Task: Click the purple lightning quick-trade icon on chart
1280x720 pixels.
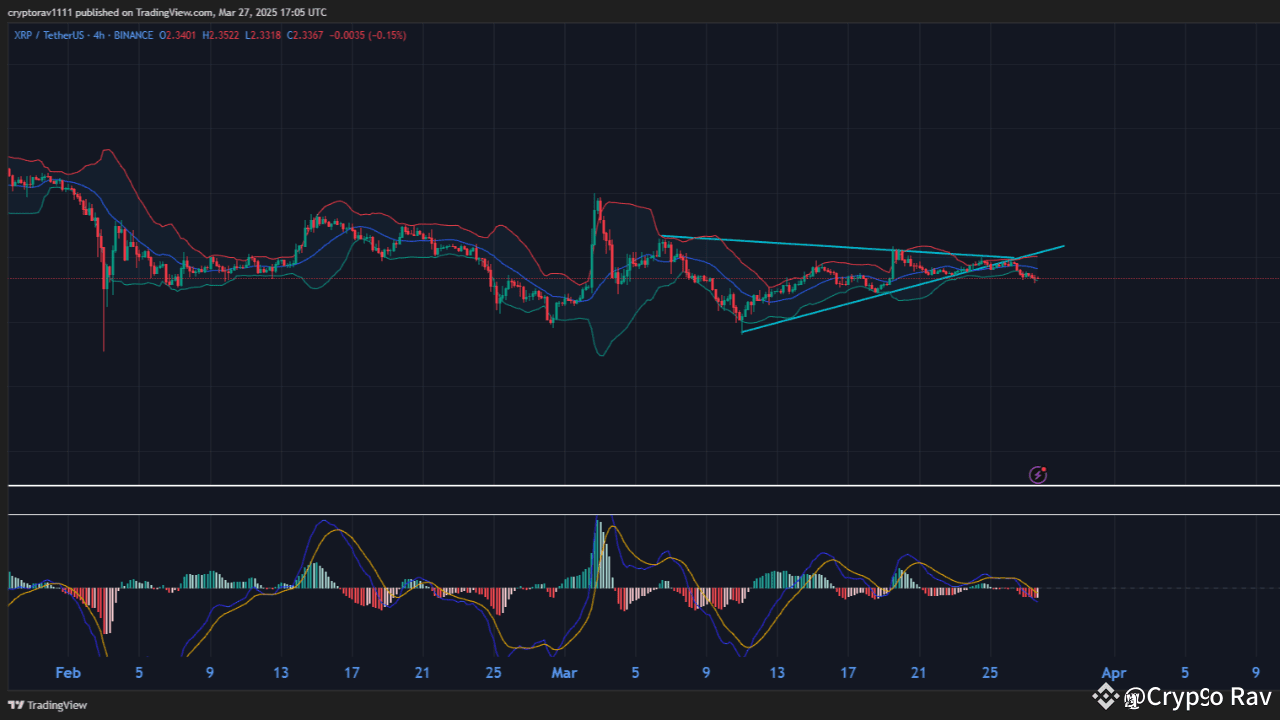Action: point(1037,475)
